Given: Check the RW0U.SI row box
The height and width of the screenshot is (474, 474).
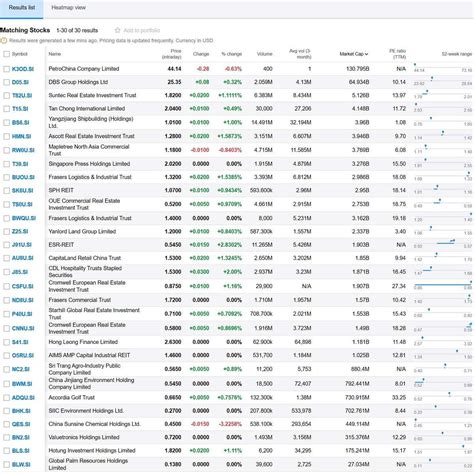Looking at the screenshot, I should 6,150.
